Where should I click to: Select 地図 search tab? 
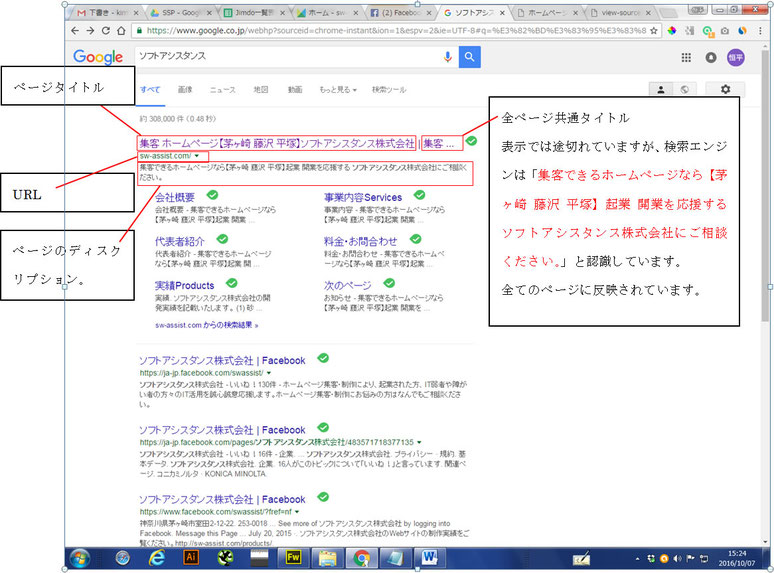(x=261, y=90)
